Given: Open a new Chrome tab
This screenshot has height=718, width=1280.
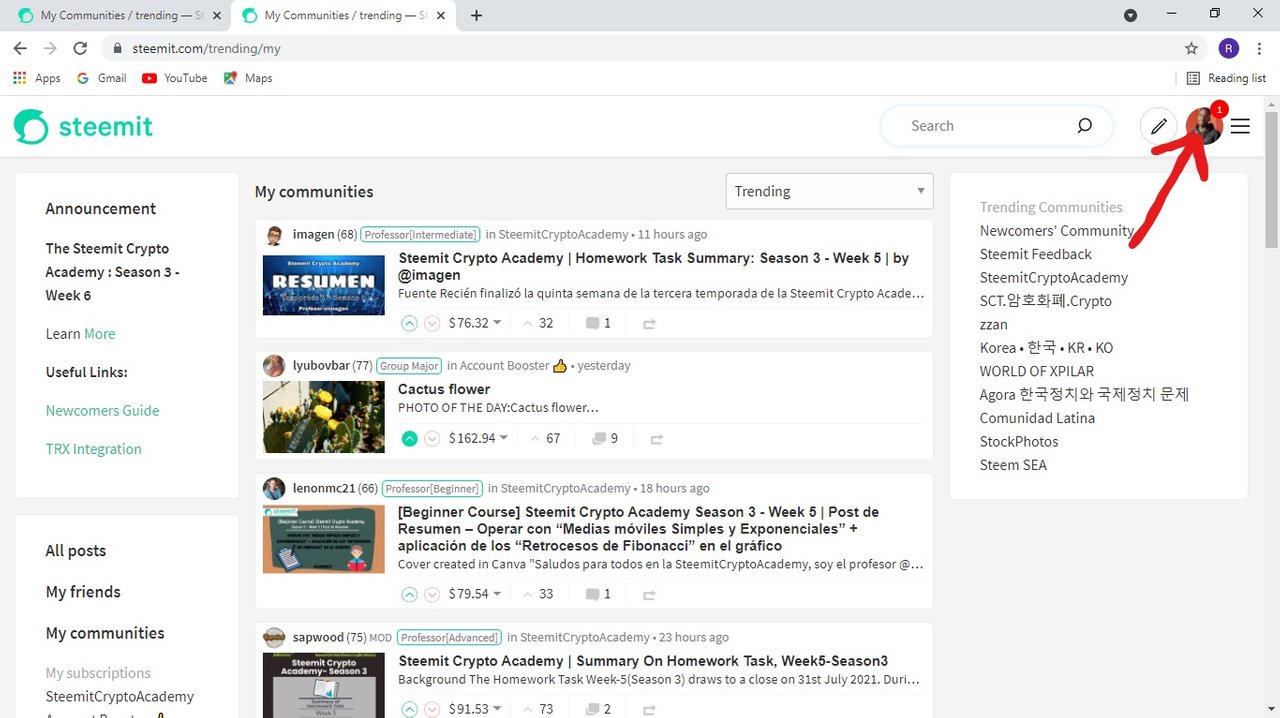Looking at the screenshot, I should click(x=476, y=15).
